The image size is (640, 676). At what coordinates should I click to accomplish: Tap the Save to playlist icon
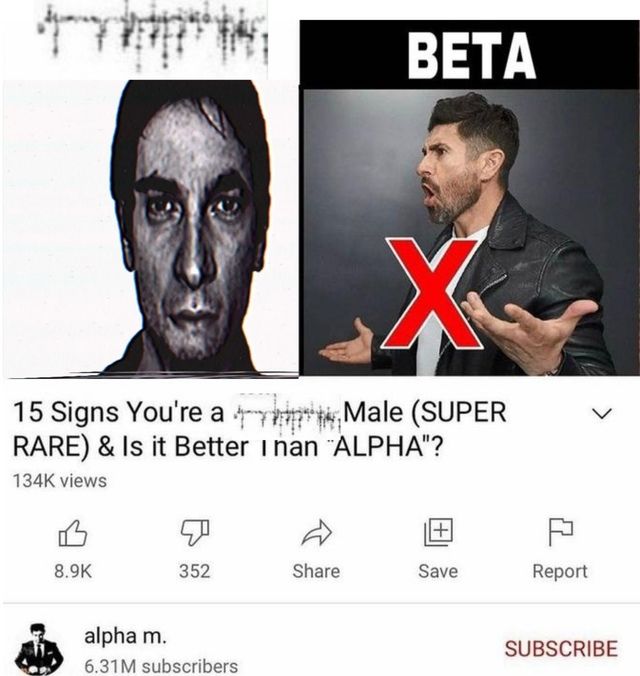click(438, 532)
